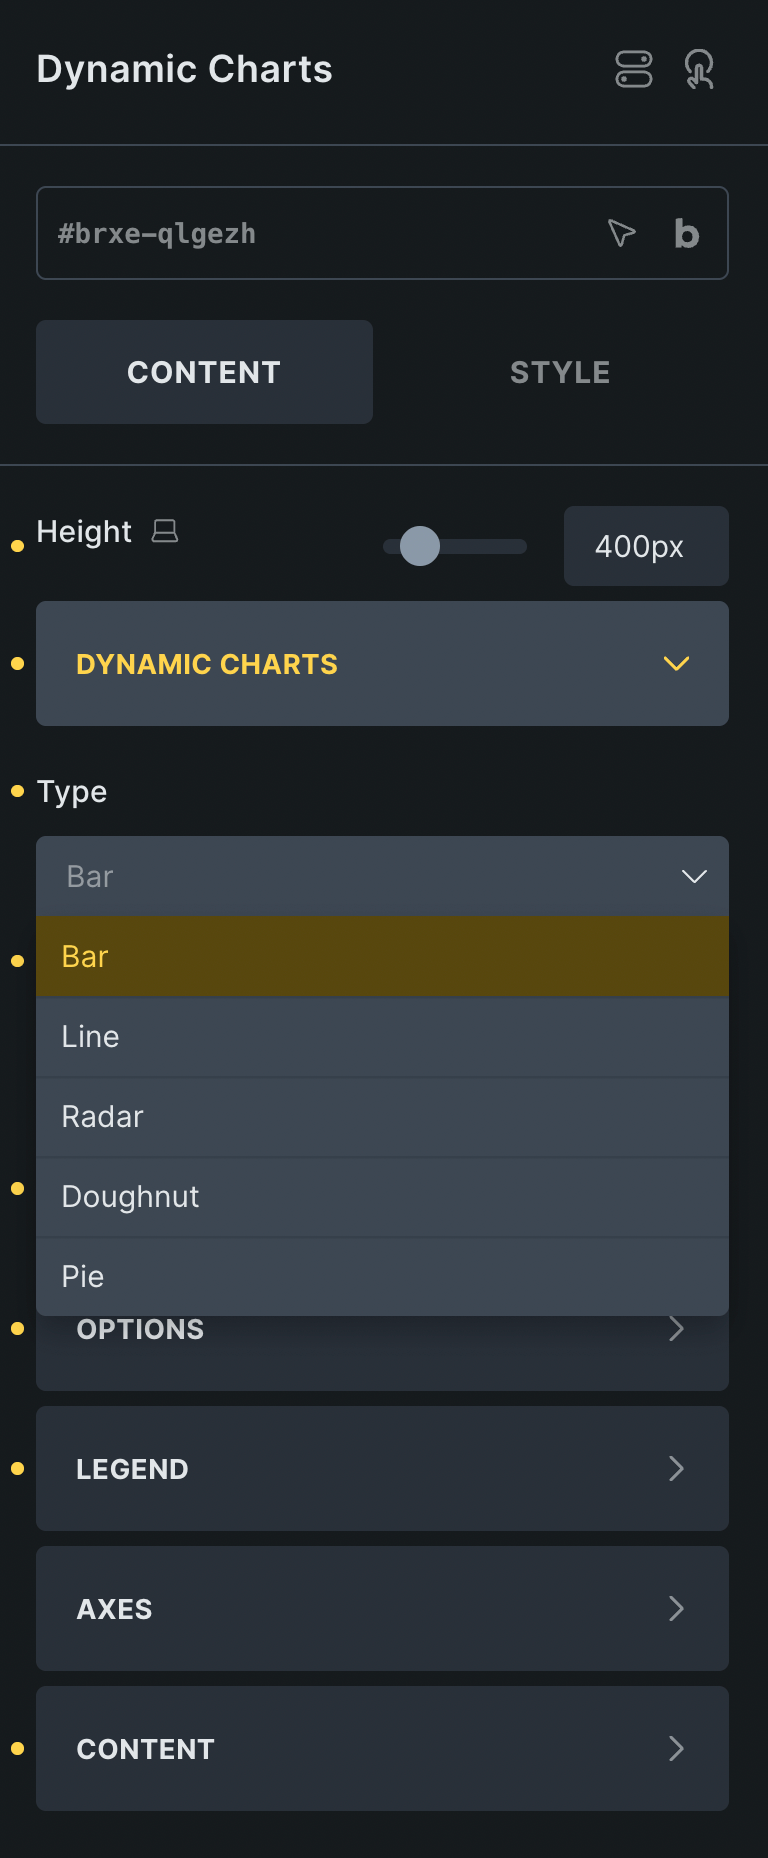
Task: Expand the LEGEND settings panel
Action: (382, 1468)
